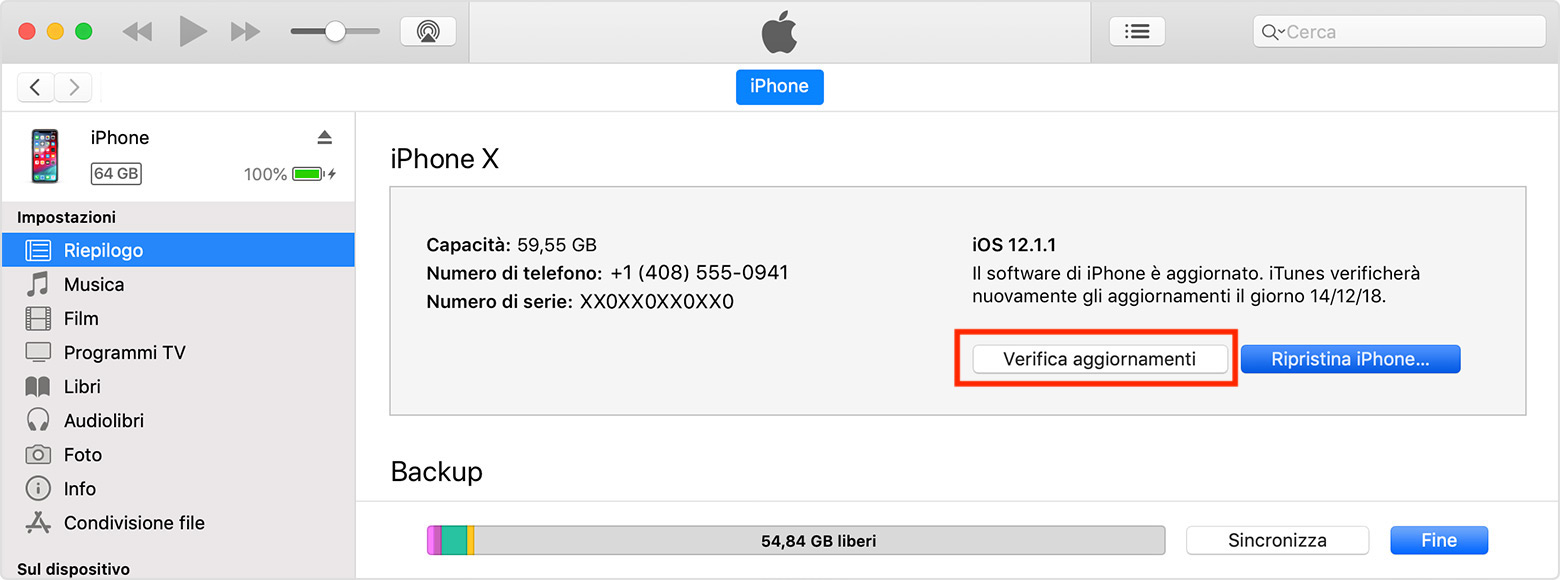This screenshot has height=580, width=1560.
Task: Go forward with the right chevron
Action: pyautogui.click(x=73, y=88)
